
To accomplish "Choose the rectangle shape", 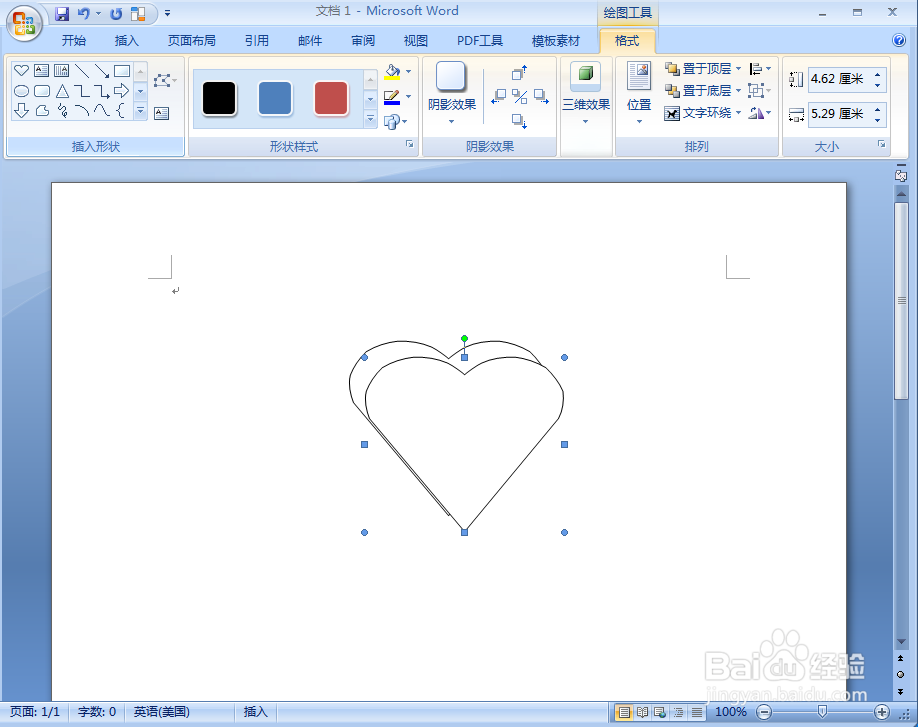I will click(x=122, y=71).
